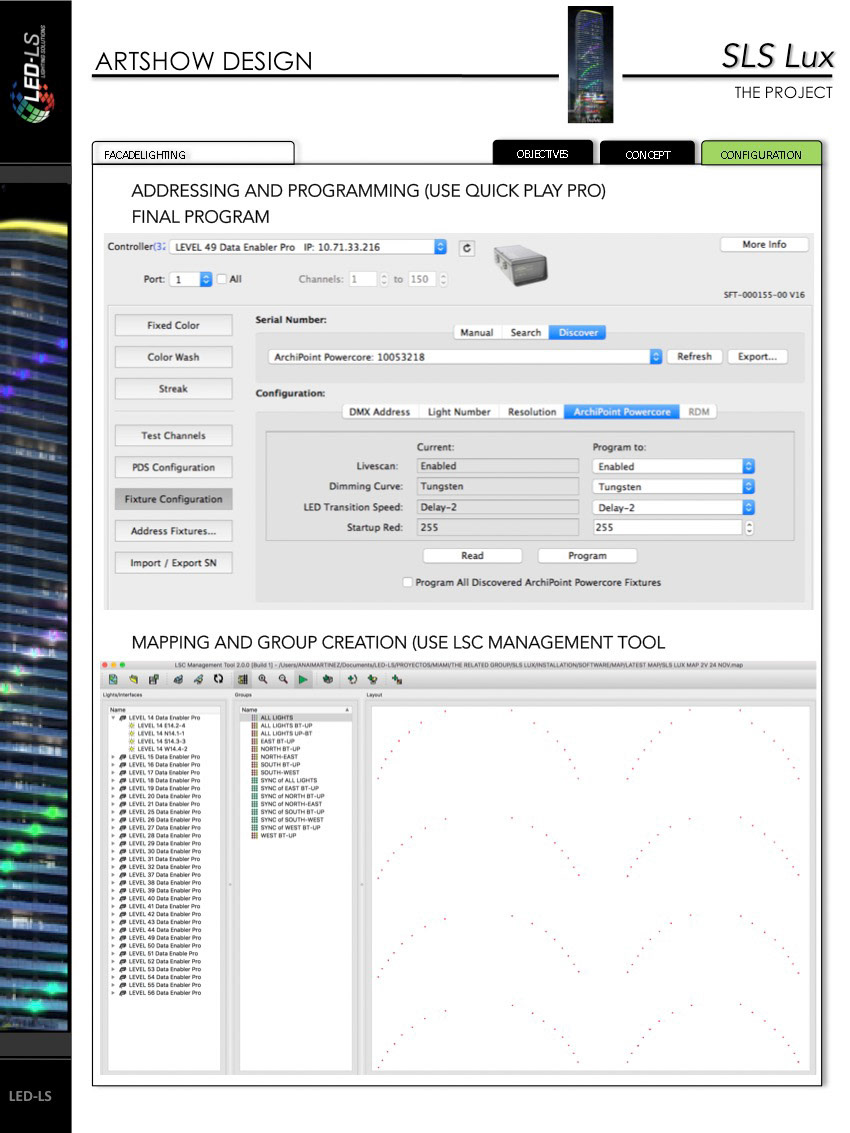Click the grid icon next to ALL LIGHTS group
This screenshot has height=1133, width=850.
[x=254, y=718]
